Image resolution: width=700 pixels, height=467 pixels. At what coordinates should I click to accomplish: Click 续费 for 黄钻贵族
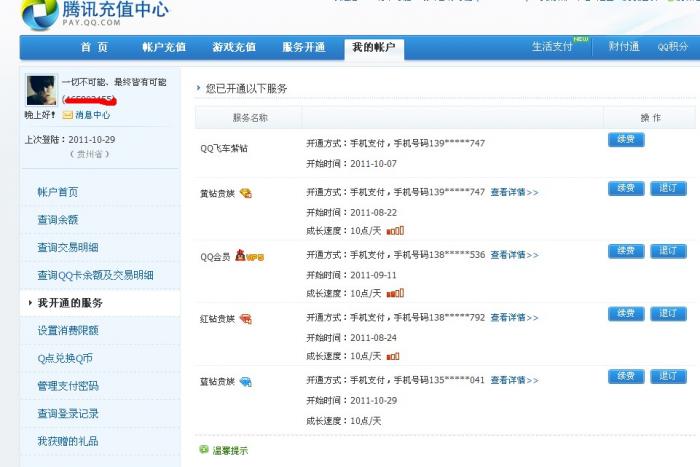coord(626,188)
